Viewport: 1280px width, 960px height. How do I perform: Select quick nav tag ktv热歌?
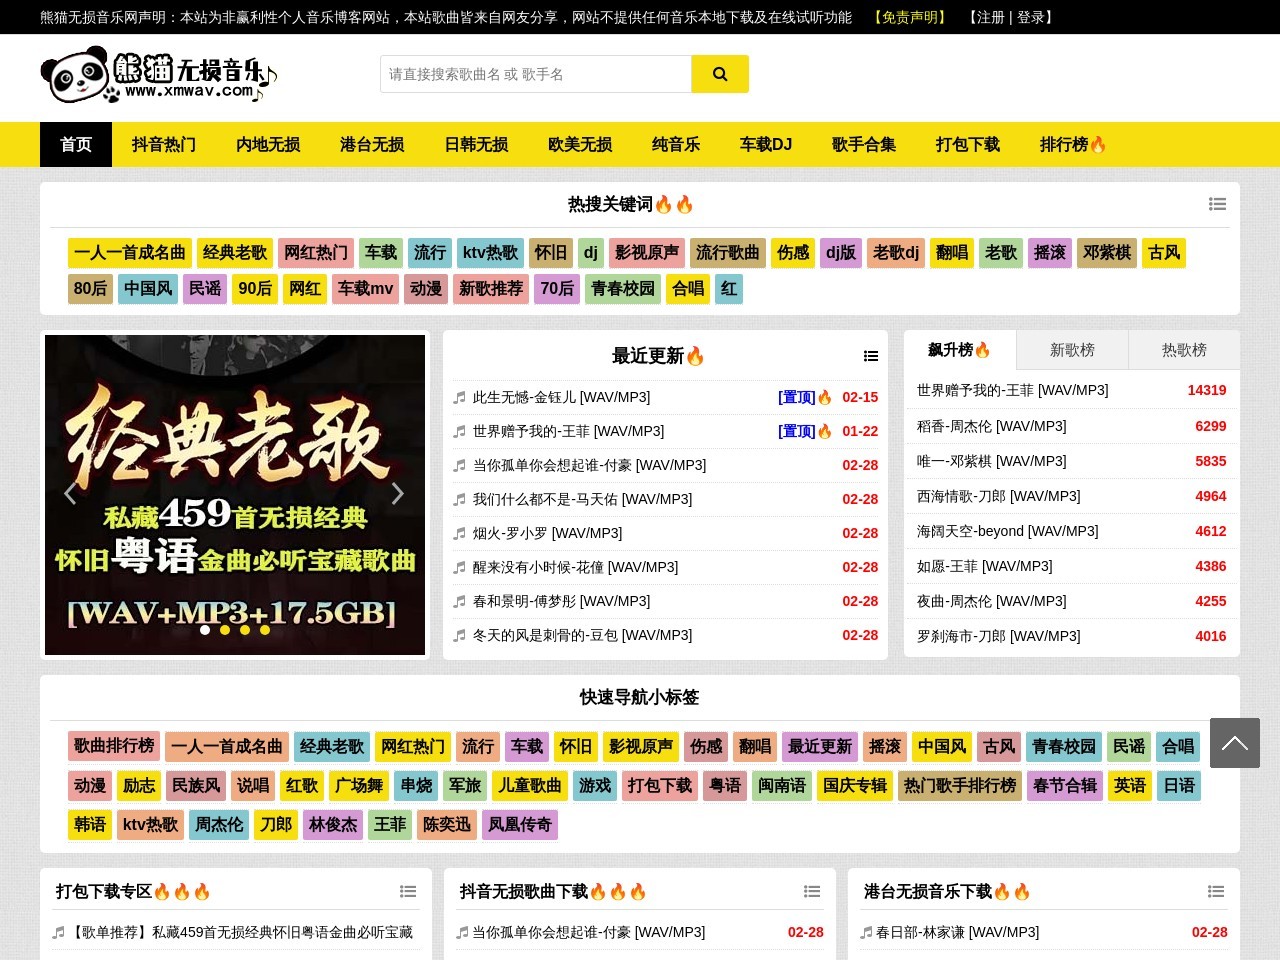[150, 825]
